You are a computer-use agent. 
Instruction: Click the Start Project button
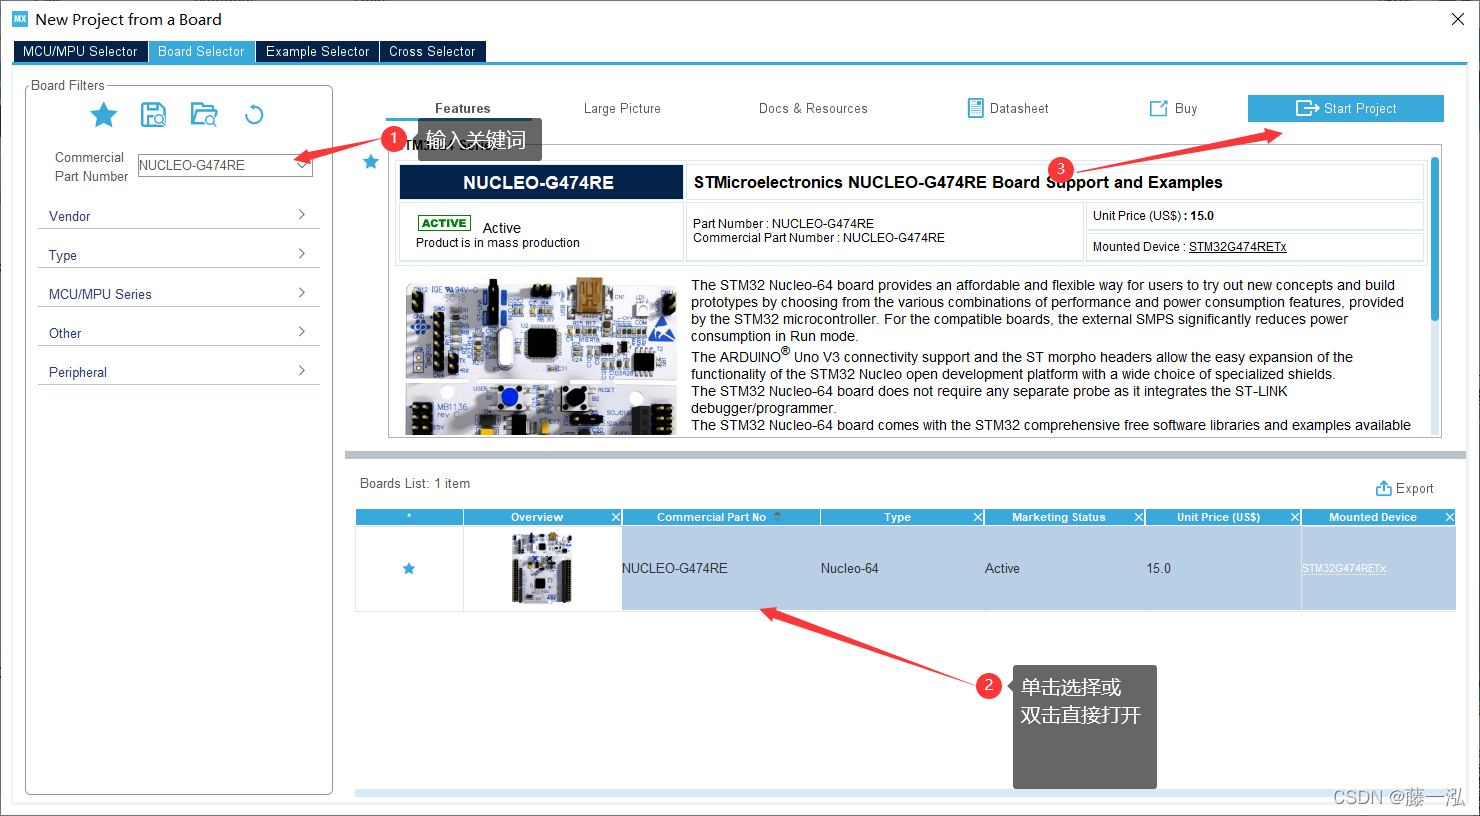pyautogui.click(x=1346, y=108)
